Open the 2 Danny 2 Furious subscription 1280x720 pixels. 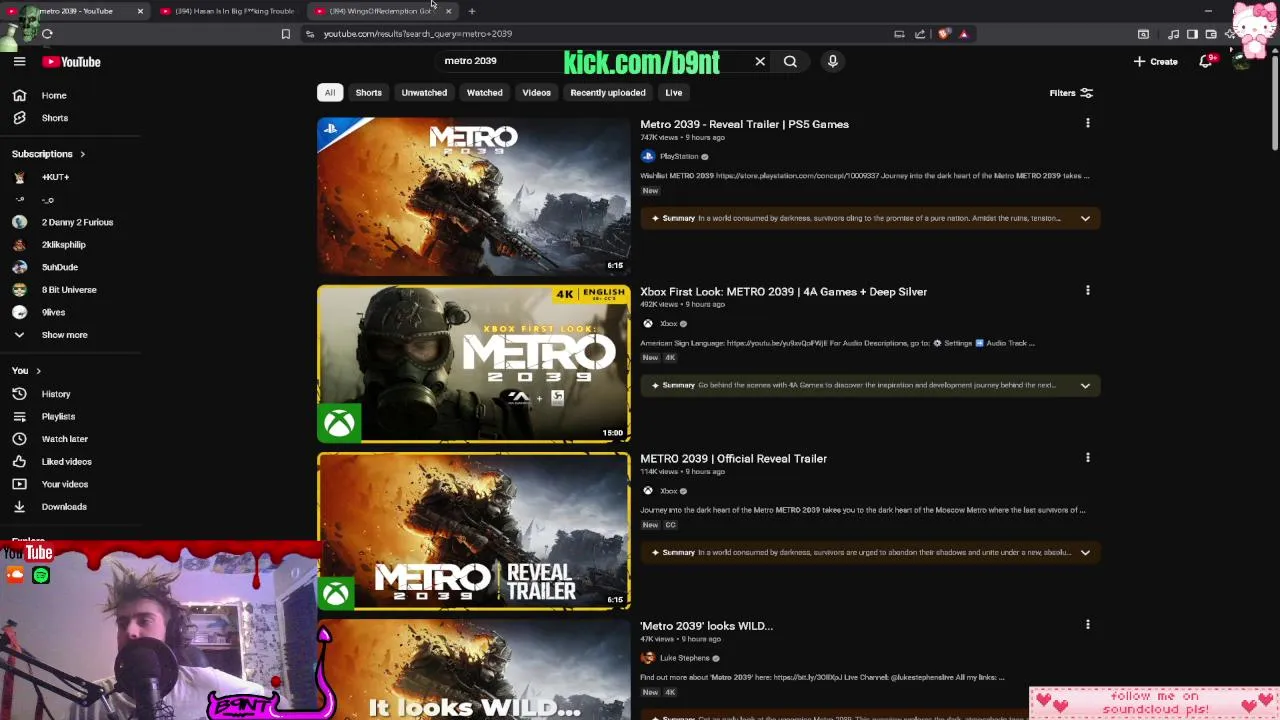[77, 222]
